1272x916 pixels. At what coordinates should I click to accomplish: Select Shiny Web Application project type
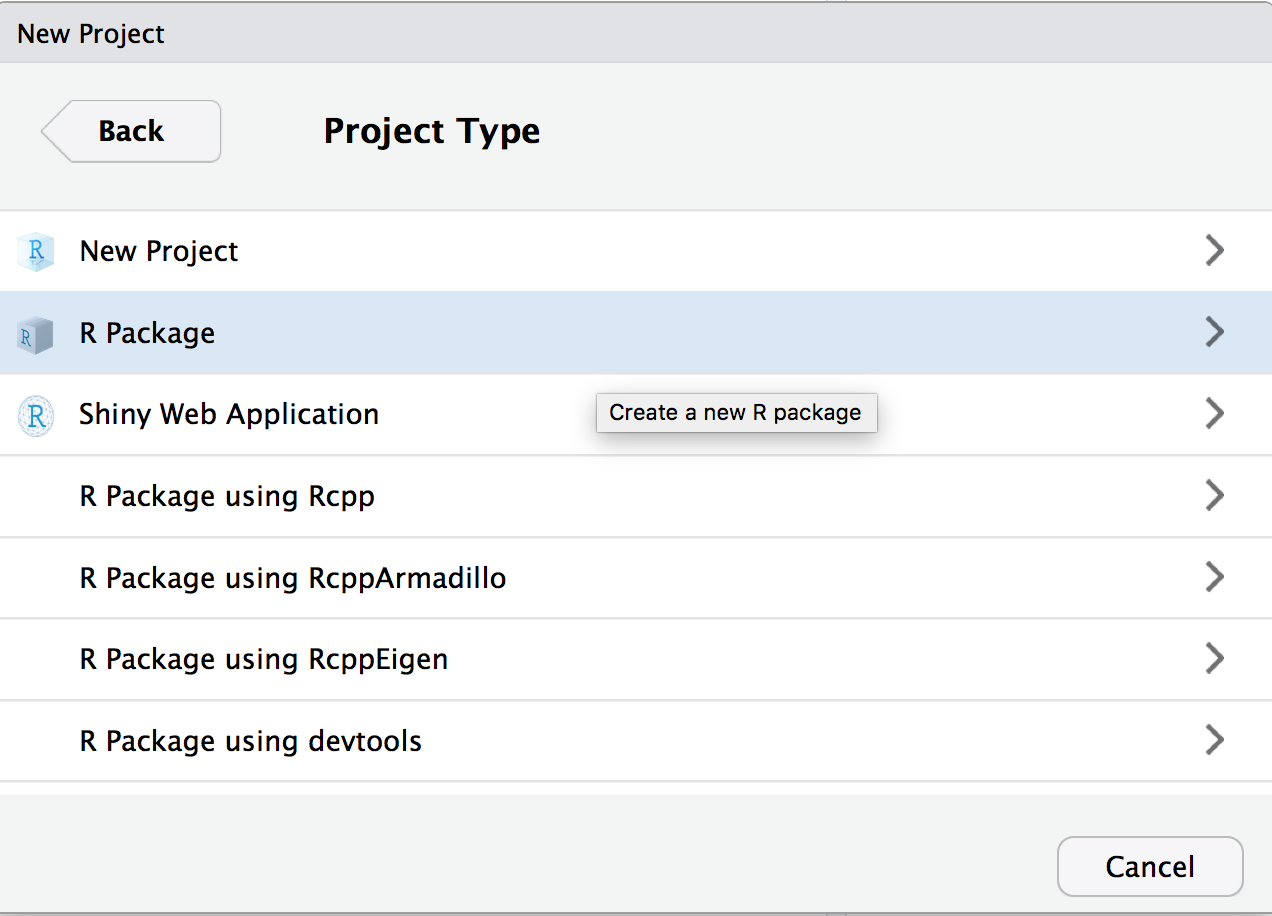(x=229, y=414)
